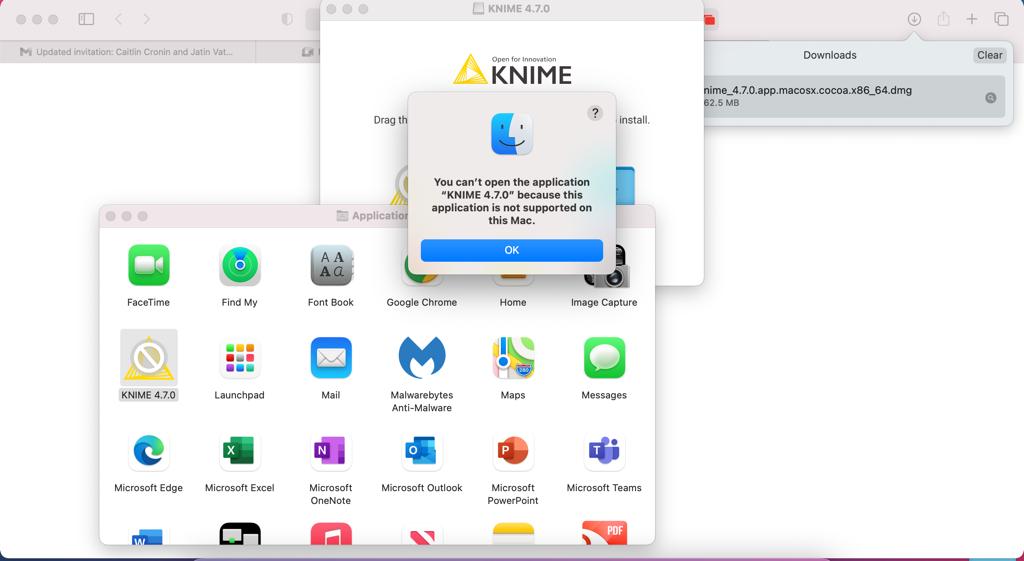
Task: Open Messages app icon
Action: (x=604, y=358)
